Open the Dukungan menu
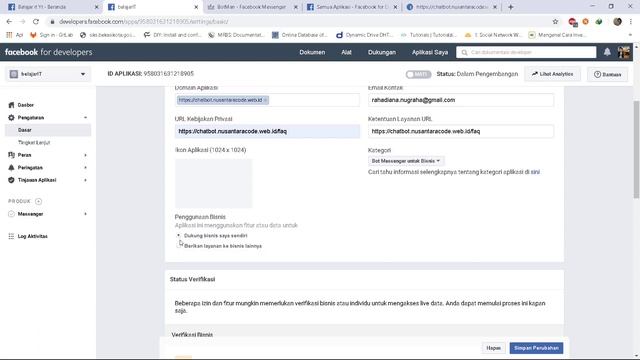 point(382,52)
